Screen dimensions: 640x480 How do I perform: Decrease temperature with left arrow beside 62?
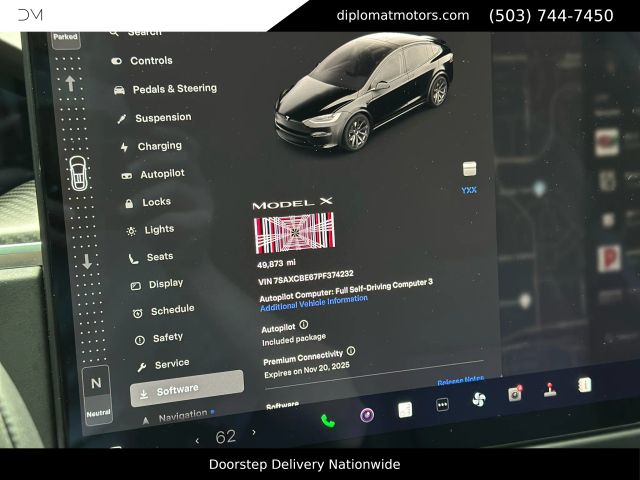click(x=198, y=441)
